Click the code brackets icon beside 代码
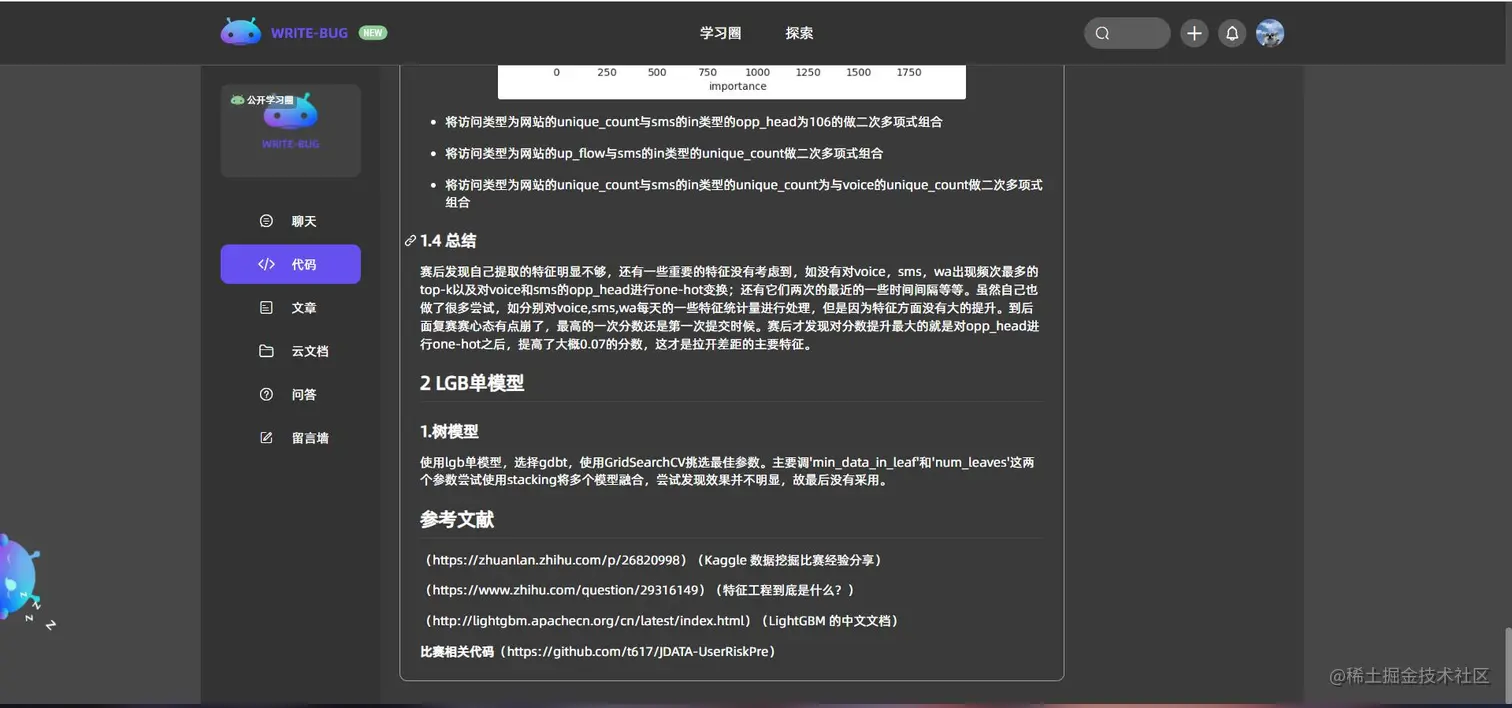 (266, 265)
